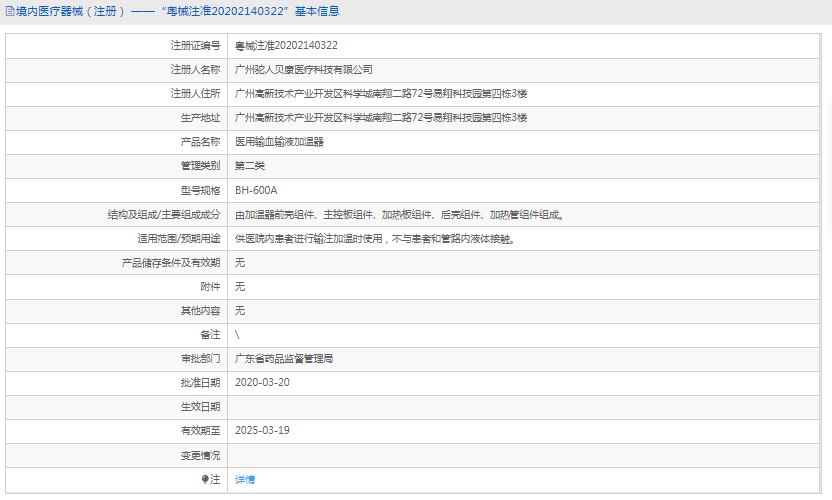
Task: Click the 变更情况 label
Action: (x=200, y=455)
